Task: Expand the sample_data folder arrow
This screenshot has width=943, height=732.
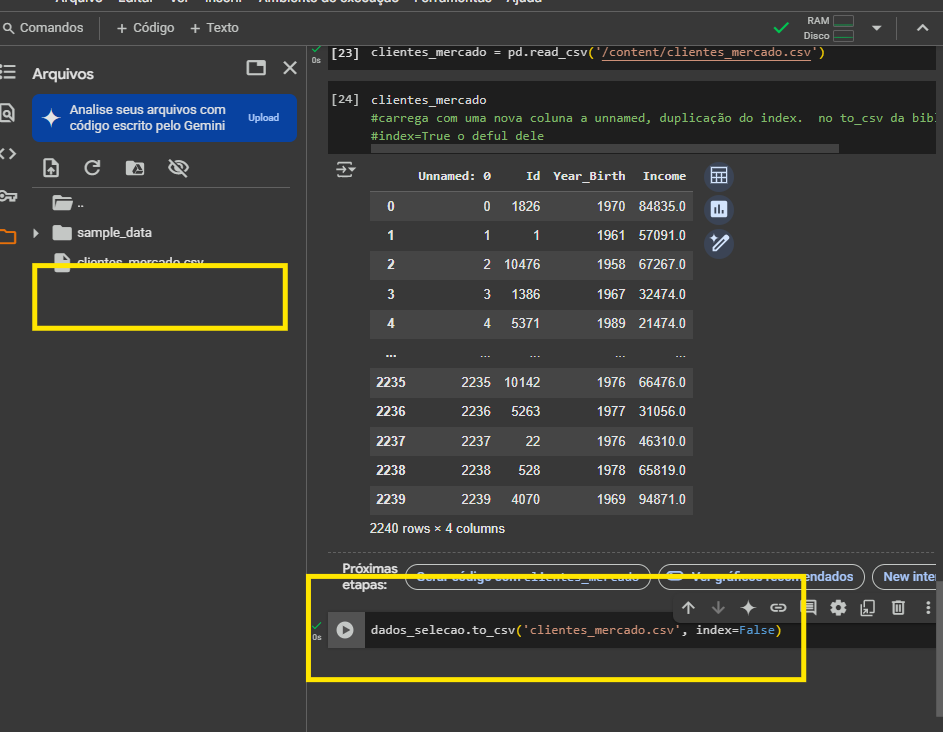Action: click(36, 233)
